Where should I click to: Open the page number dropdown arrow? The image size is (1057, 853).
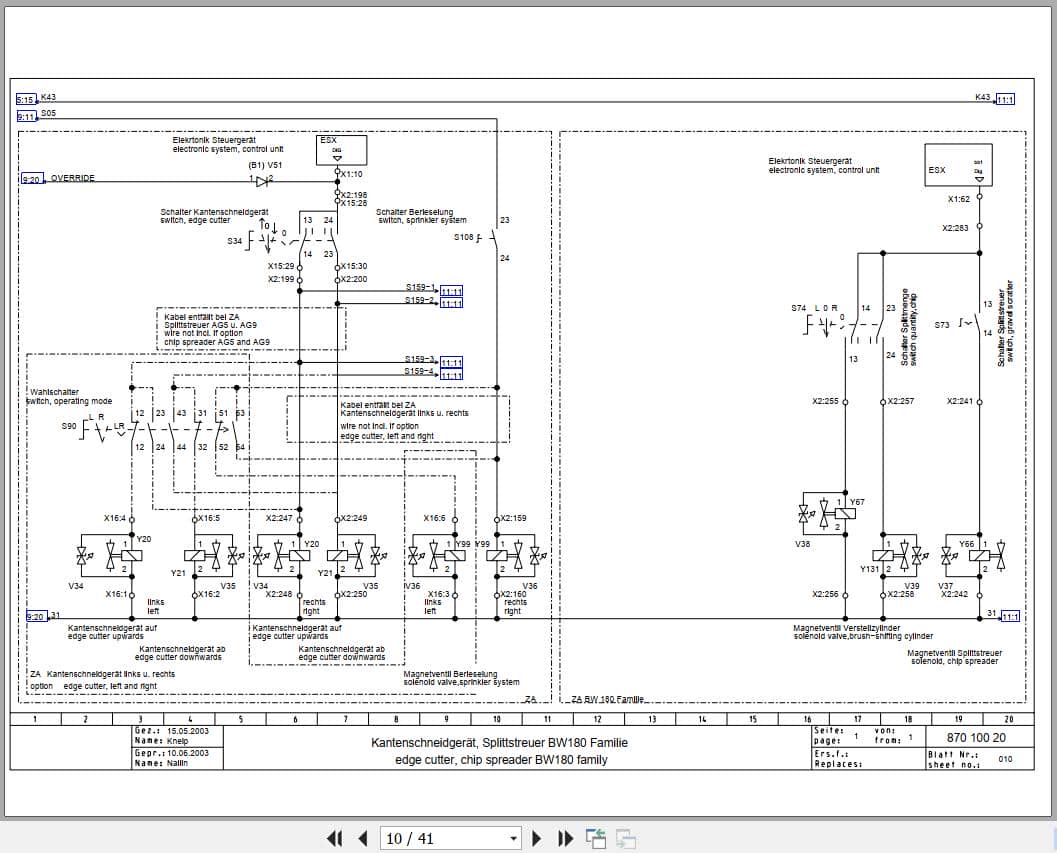(514, 839)
